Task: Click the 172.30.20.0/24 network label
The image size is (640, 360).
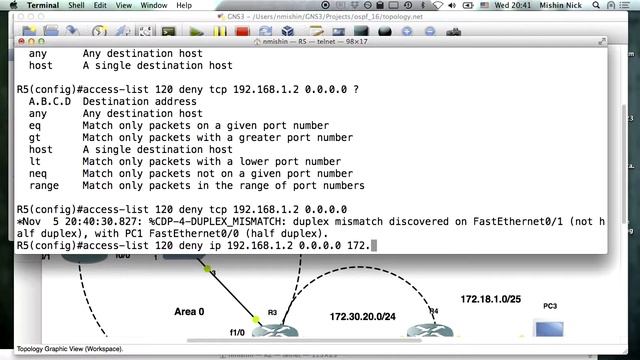Action: coord(362,317)
